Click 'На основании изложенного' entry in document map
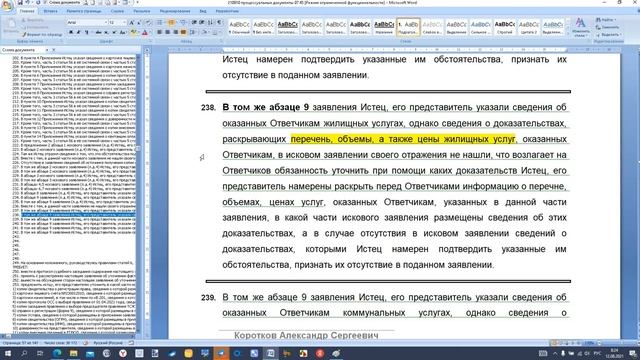Viewport: 640px width, 360px height. coord(73,263)
